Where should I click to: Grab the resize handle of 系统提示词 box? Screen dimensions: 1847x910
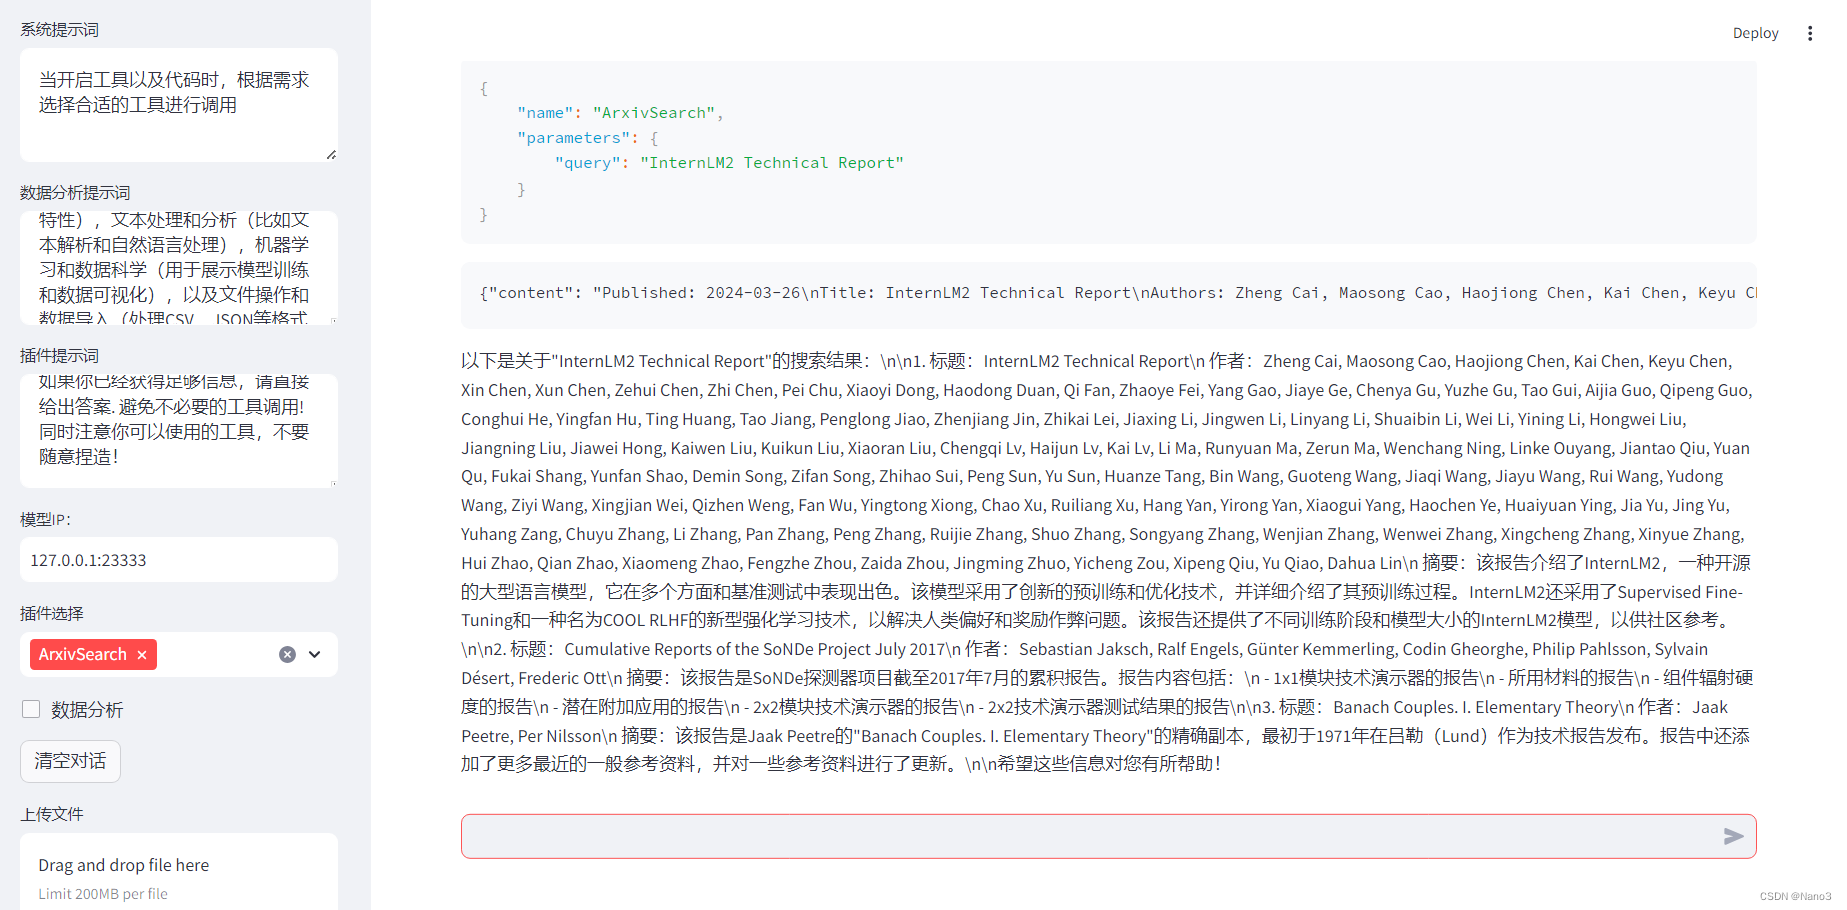pyautogui.click(x=331, y=154)
